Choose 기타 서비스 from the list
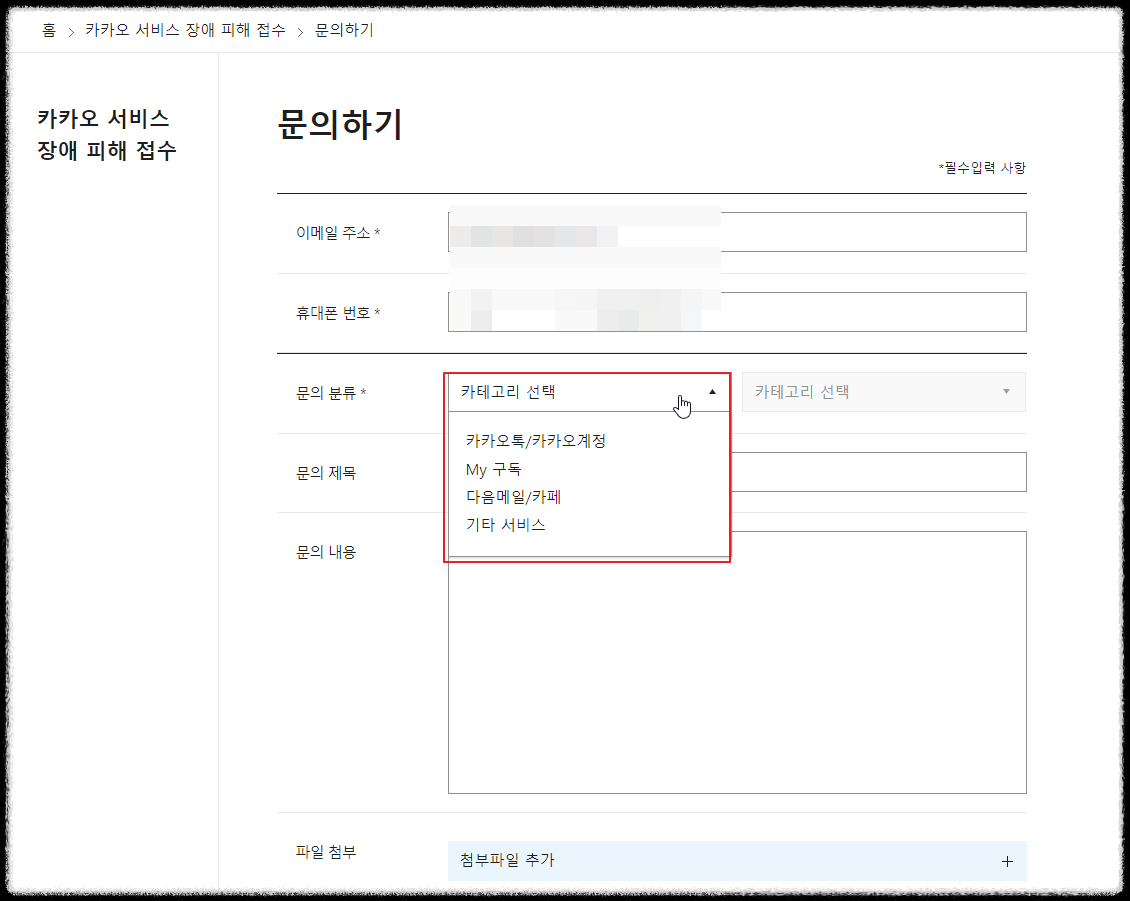 (x=505, y=525)
